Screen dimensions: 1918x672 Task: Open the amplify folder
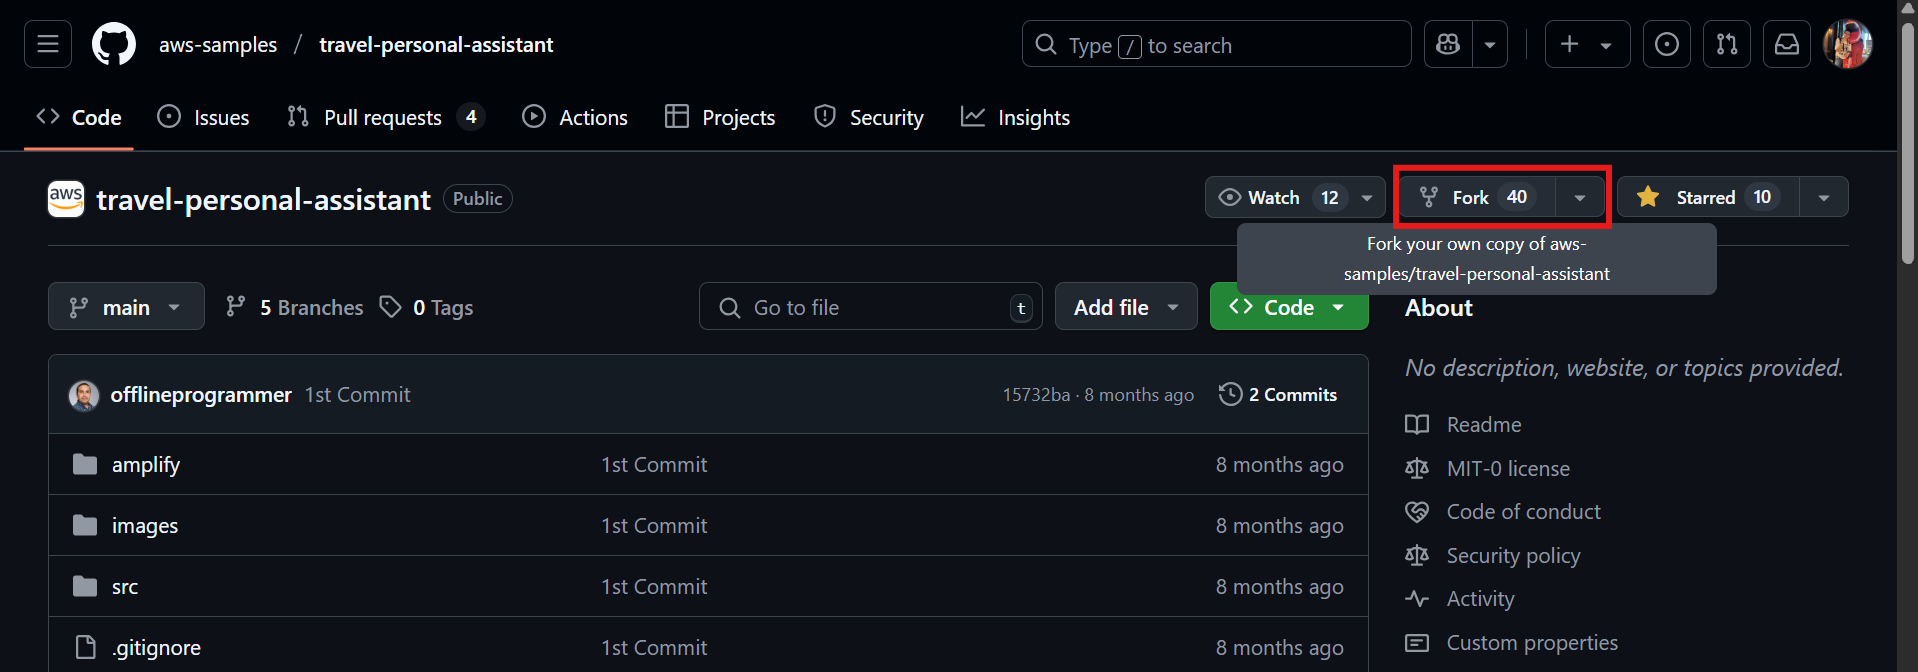click(146, 465)
